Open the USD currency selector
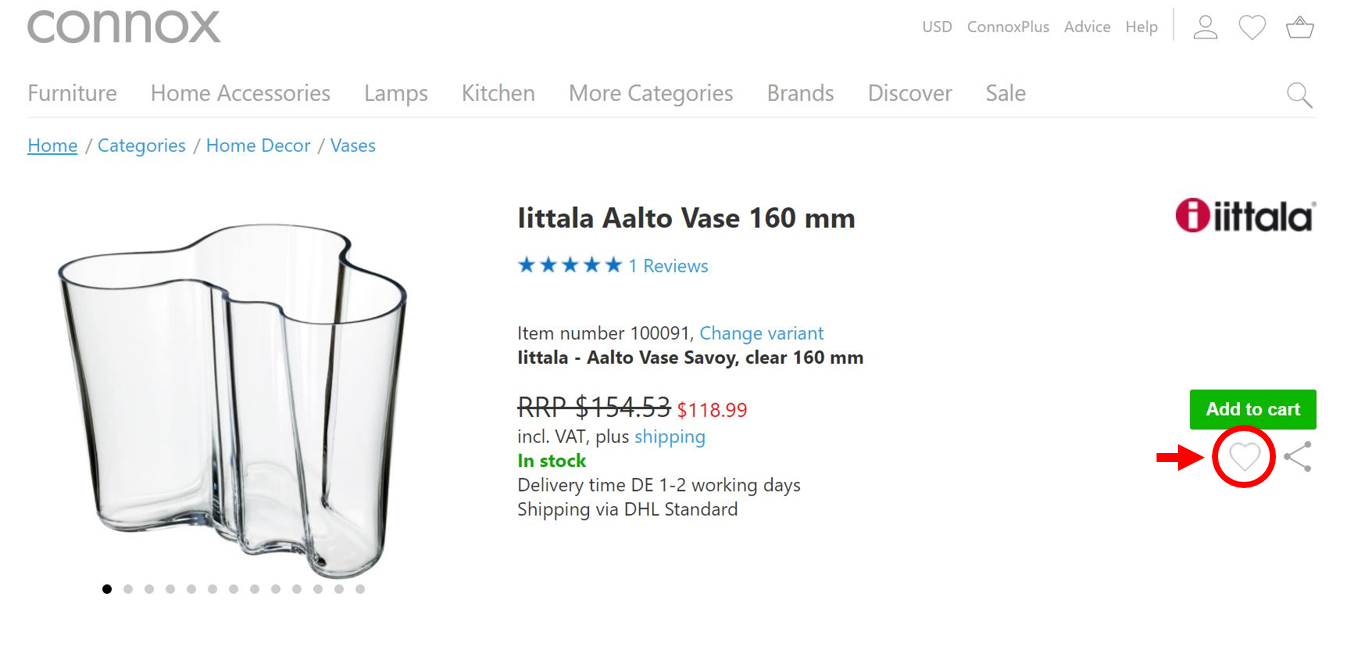Screen dimensions: 1354x647 936,27
